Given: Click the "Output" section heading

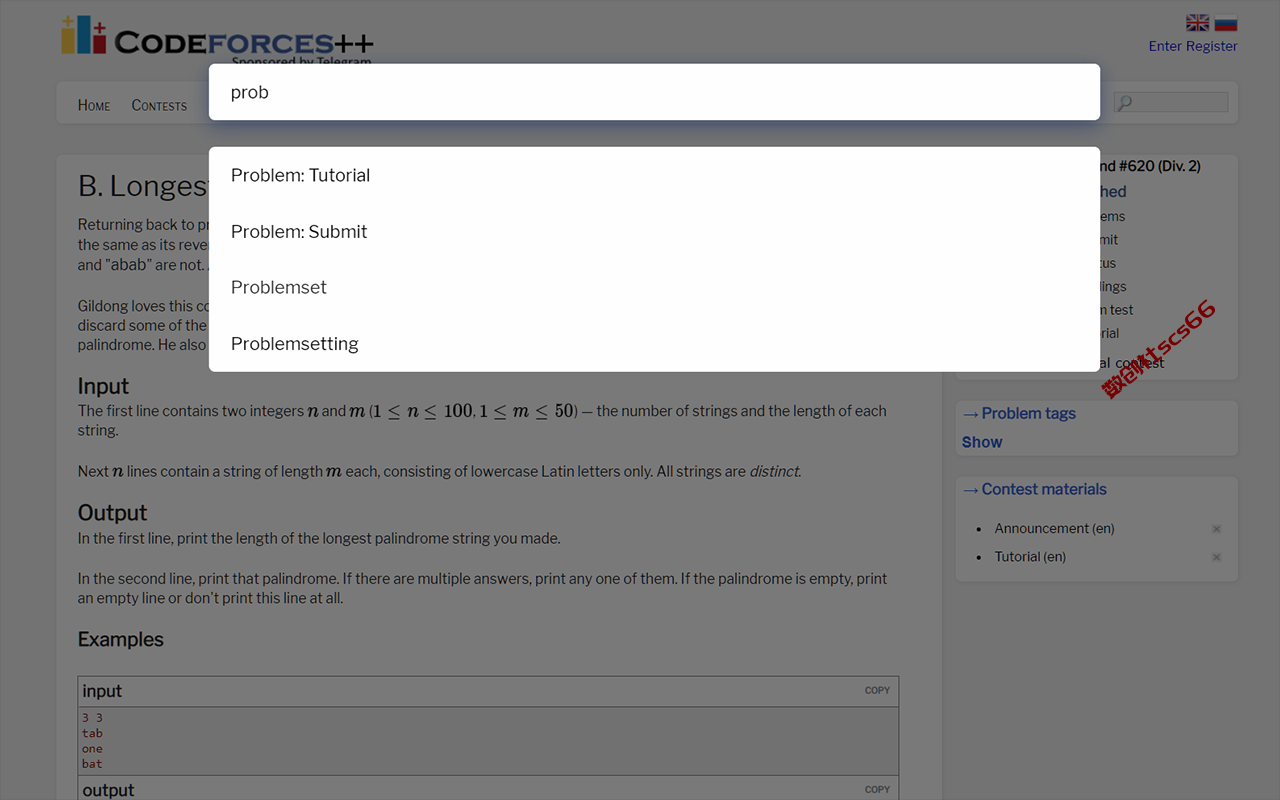Looking at the screenshot, I should [112, 513].
